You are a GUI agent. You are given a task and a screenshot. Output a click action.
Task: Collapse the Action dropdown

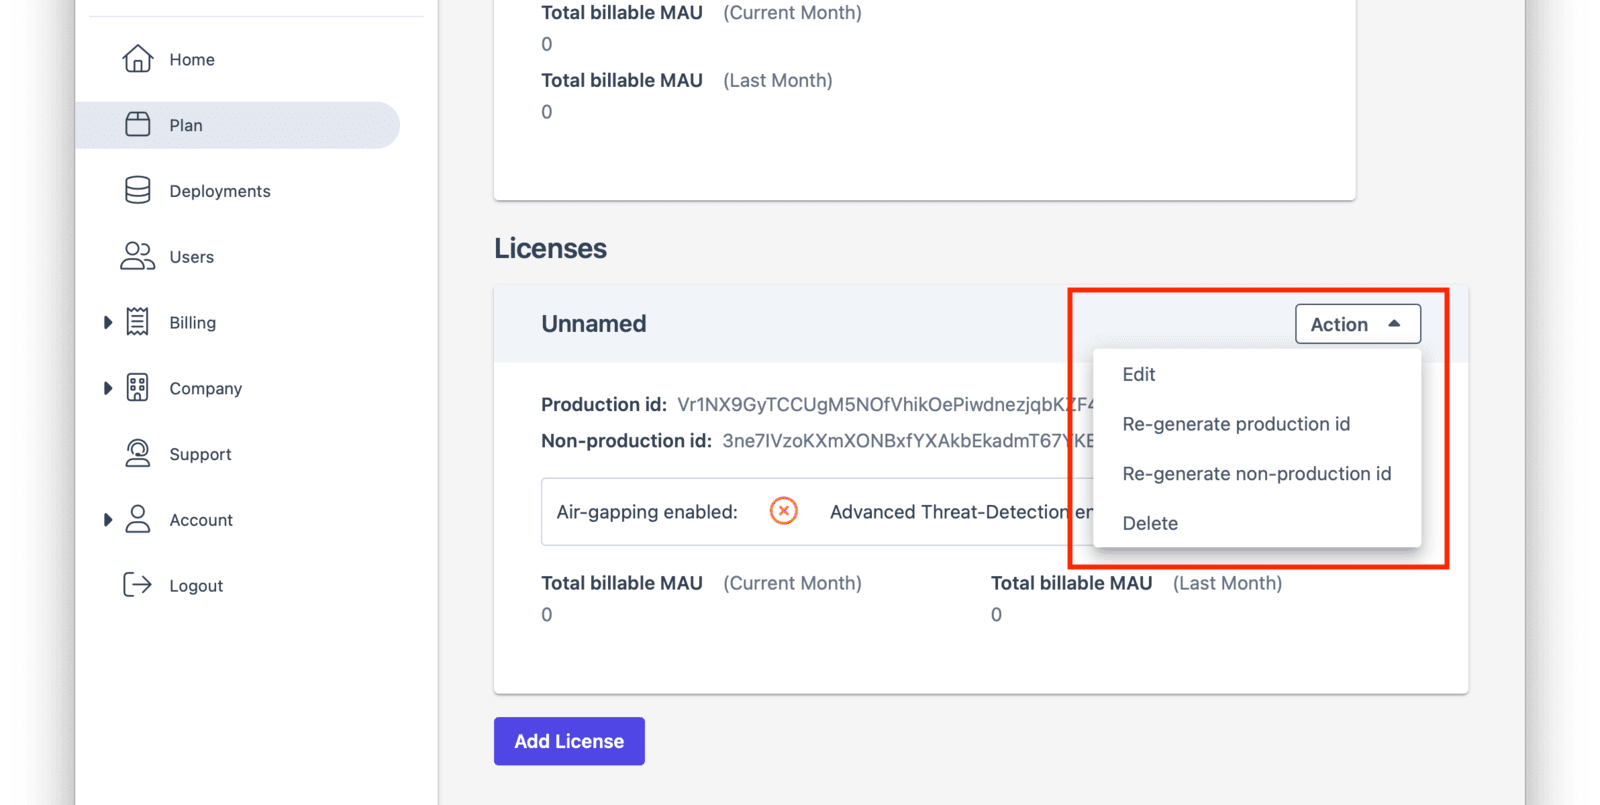(x=1357, y=324)
